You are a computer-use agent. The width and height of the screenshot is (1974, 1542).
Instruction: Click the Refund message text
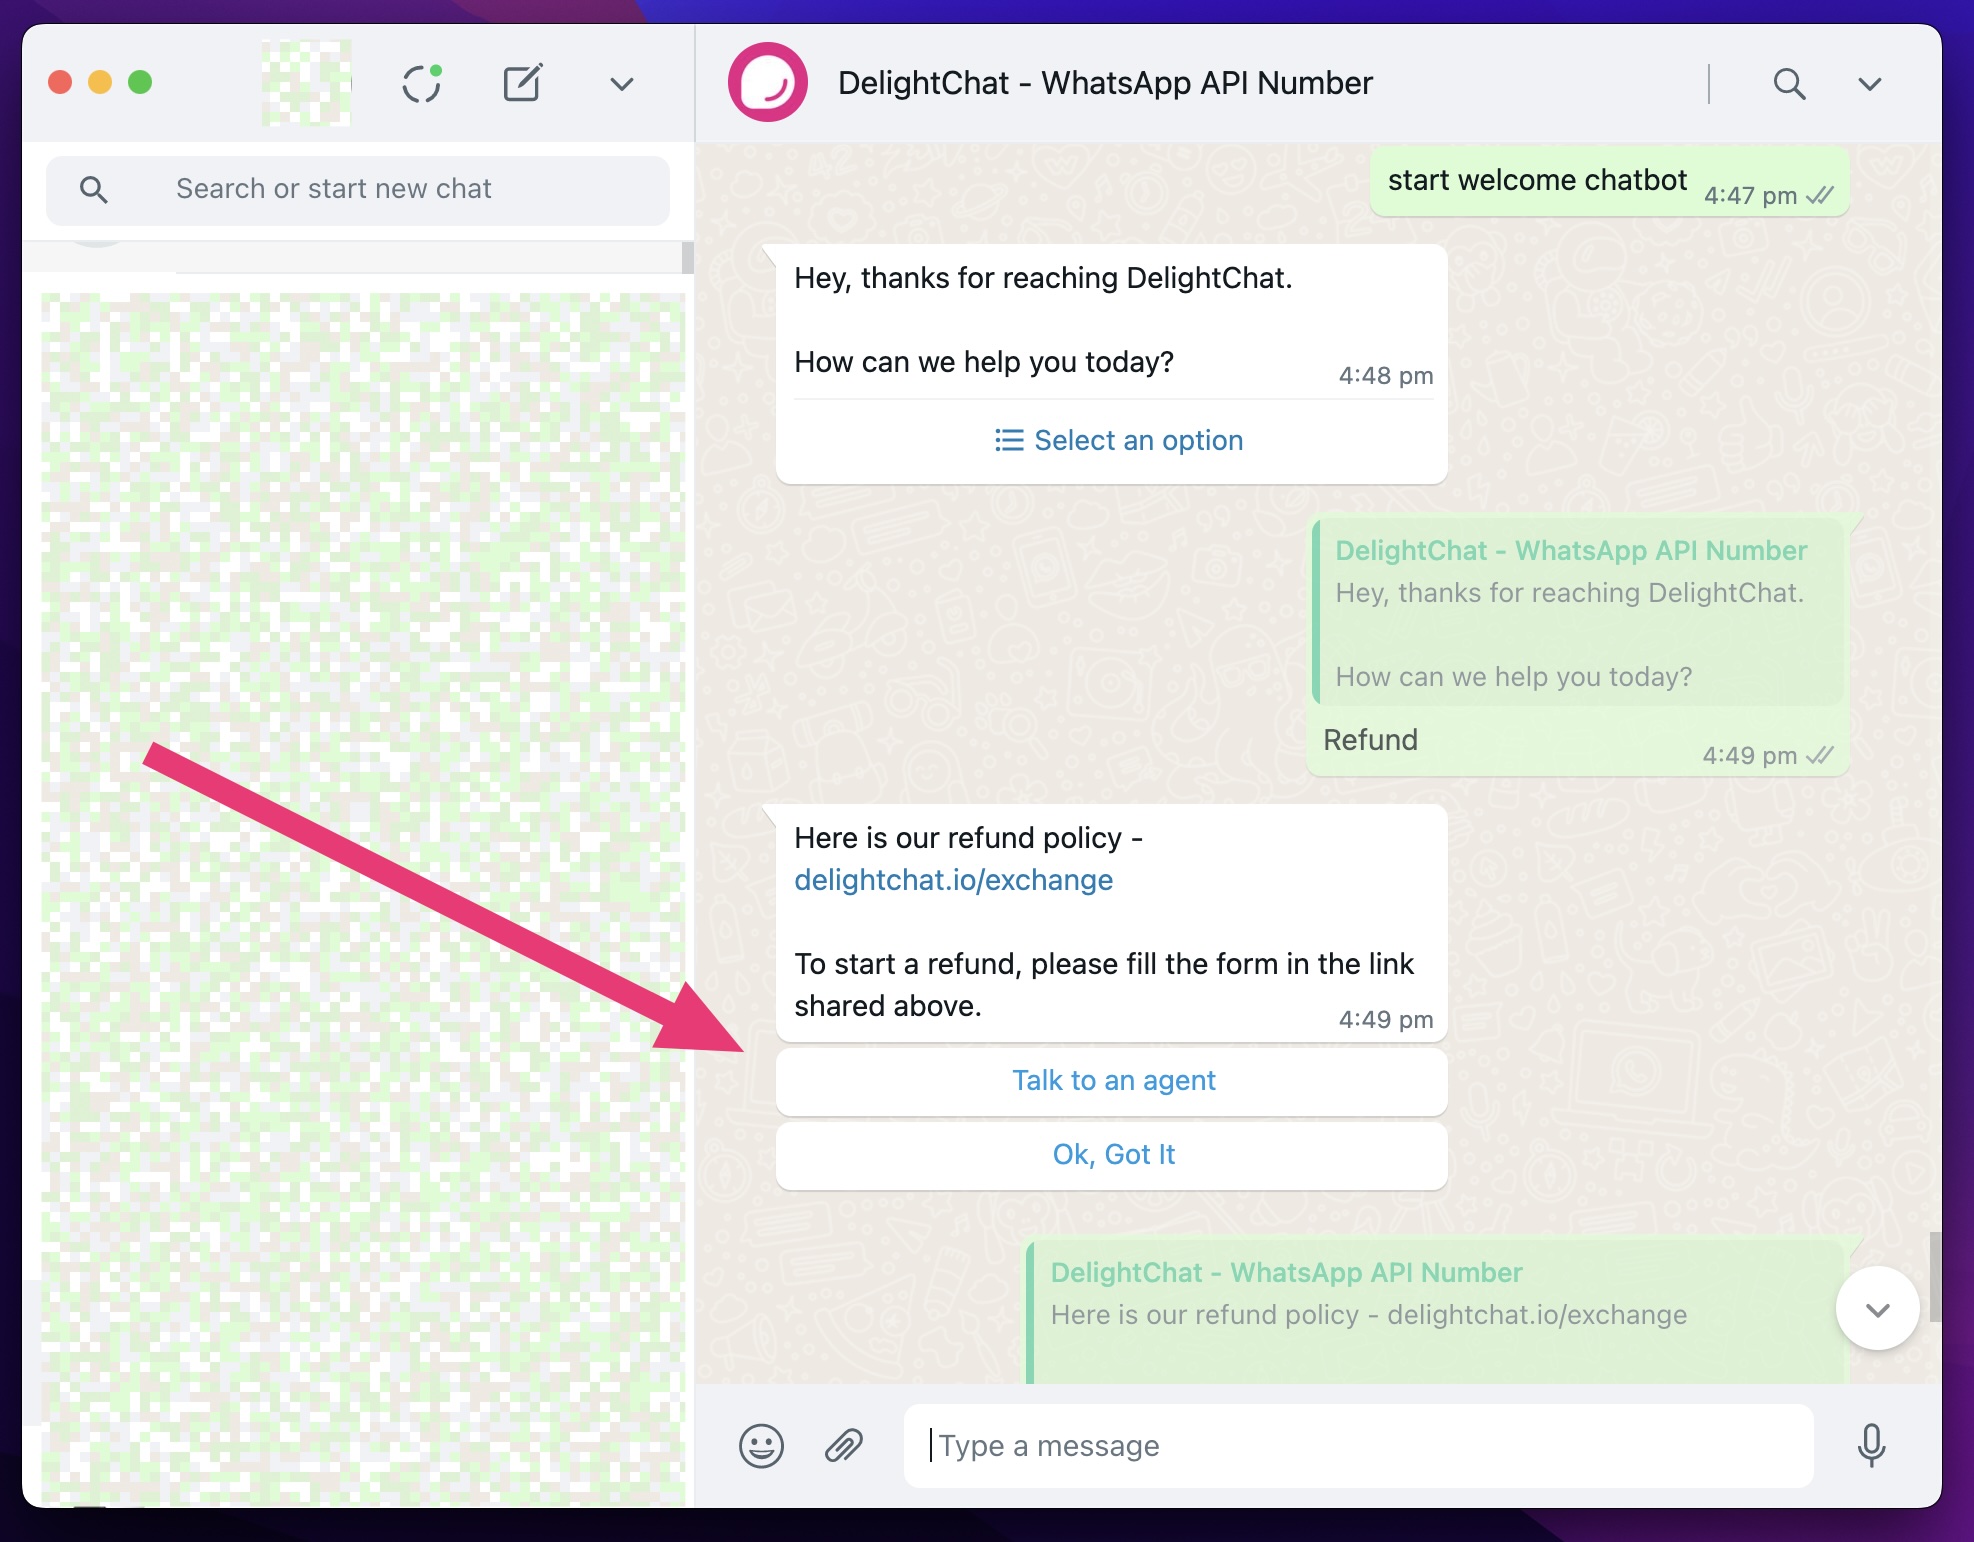coord(1370,740)
